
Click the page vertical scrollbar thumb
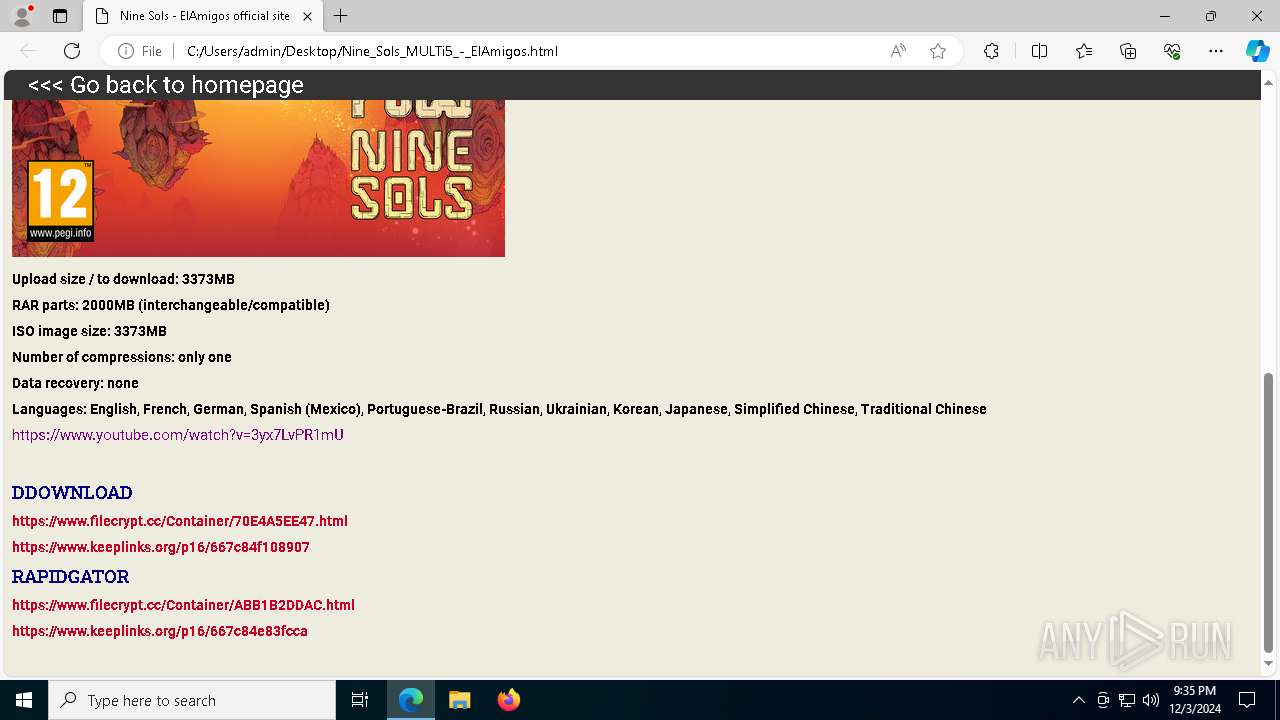pyautogui.click(x=1269, y=512)
